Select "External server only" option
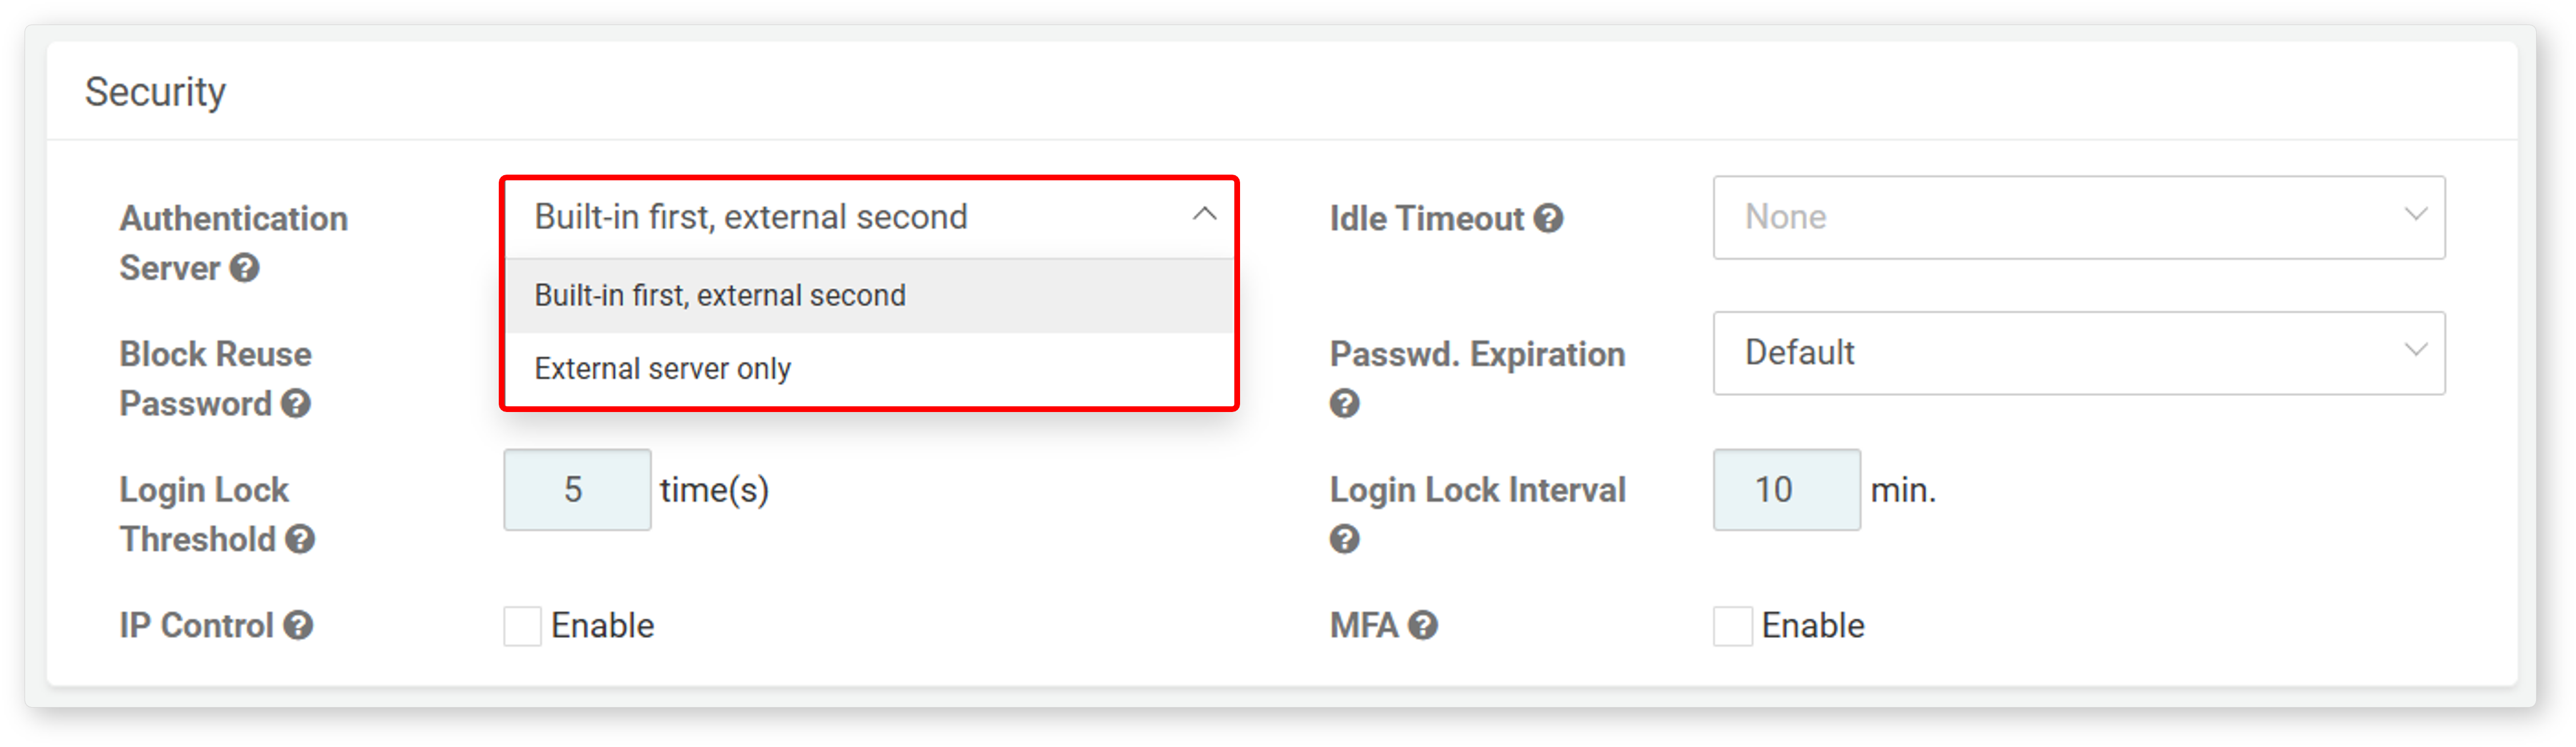 click(x=869, y=368)
